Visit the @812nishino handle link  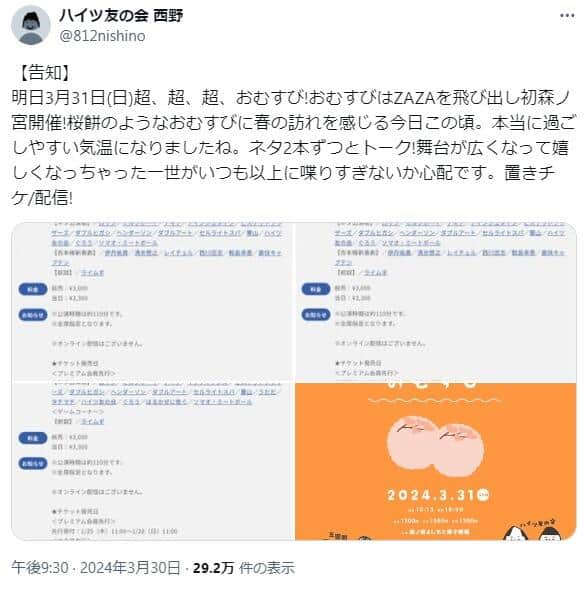(102, 36)
